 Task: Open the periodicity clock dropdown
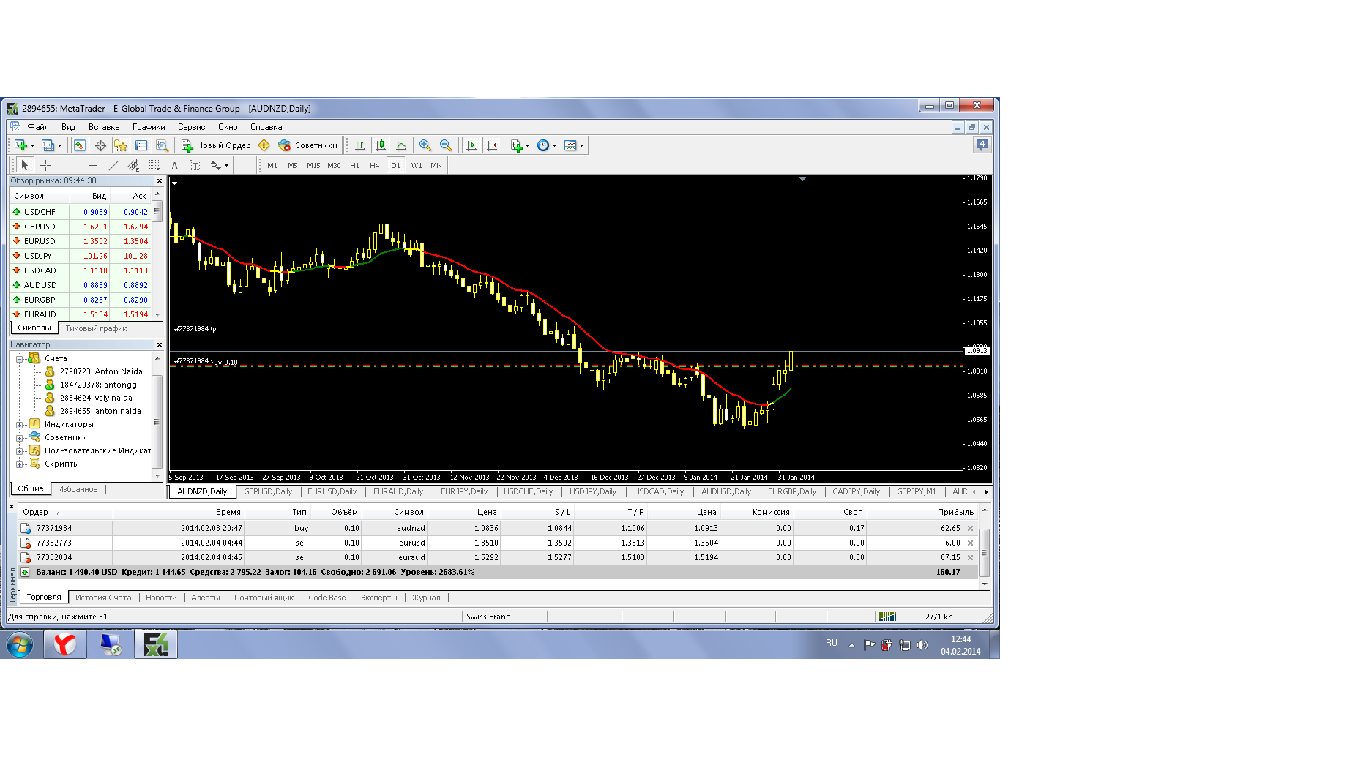pos(546,145)
